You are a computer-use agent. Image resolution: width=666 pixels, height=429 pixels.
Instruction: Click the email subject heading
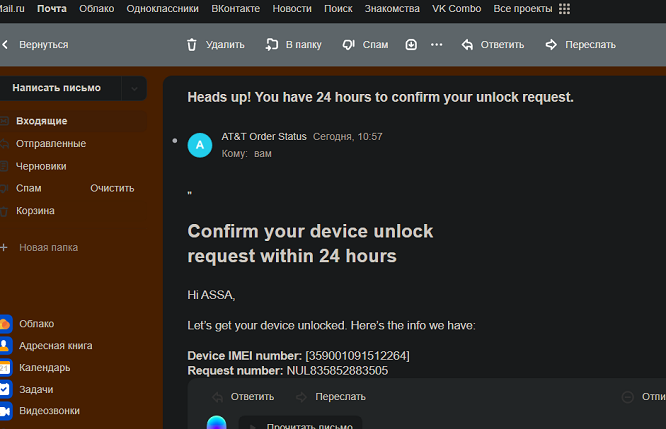pos(380,97)
